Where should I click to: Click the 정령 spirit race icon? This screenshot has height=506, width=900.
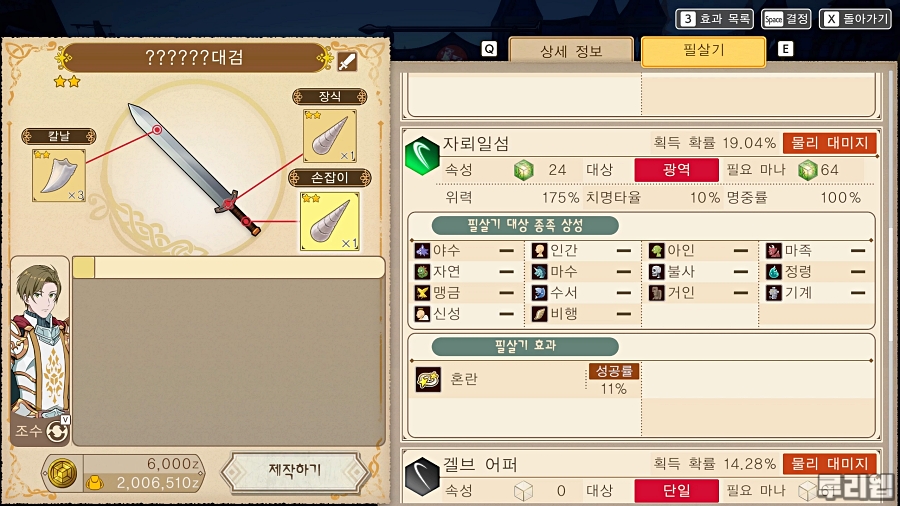point(774,271)
